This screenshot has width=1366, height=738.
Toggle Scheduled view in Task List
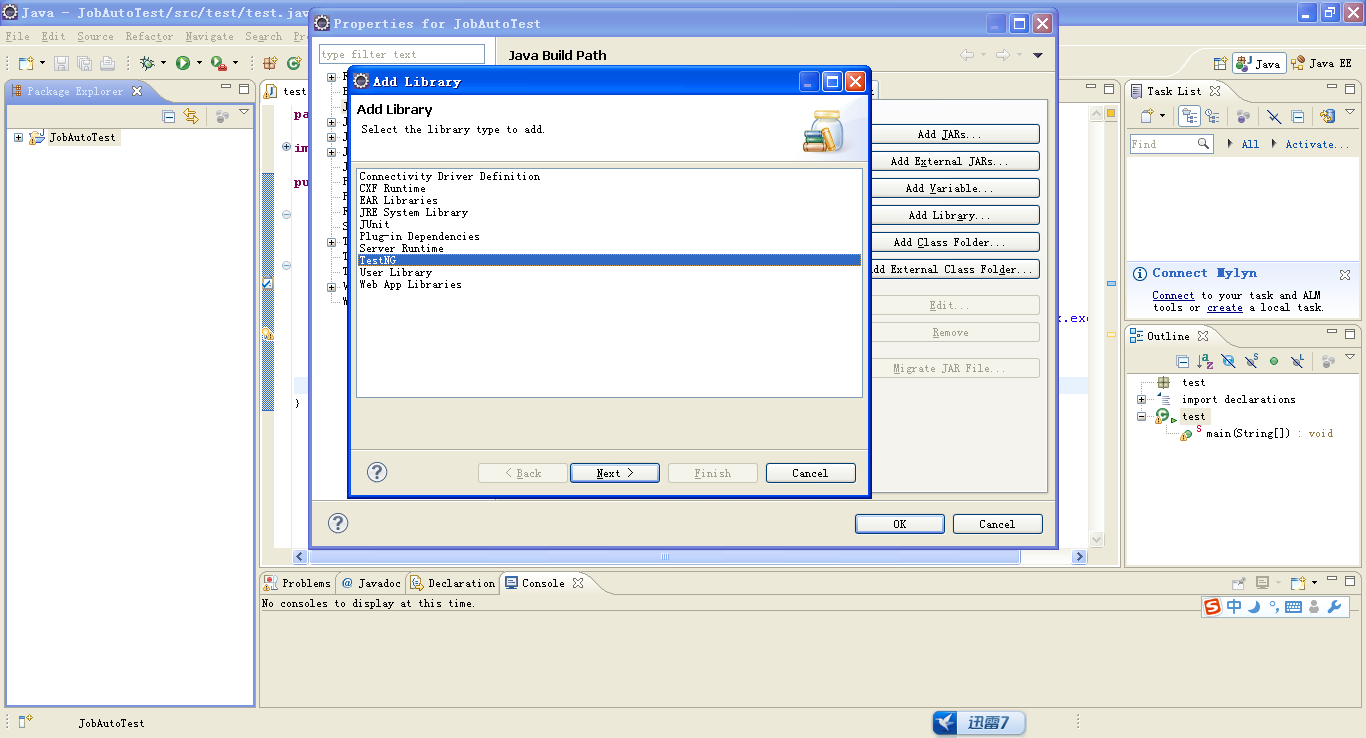1214,116
